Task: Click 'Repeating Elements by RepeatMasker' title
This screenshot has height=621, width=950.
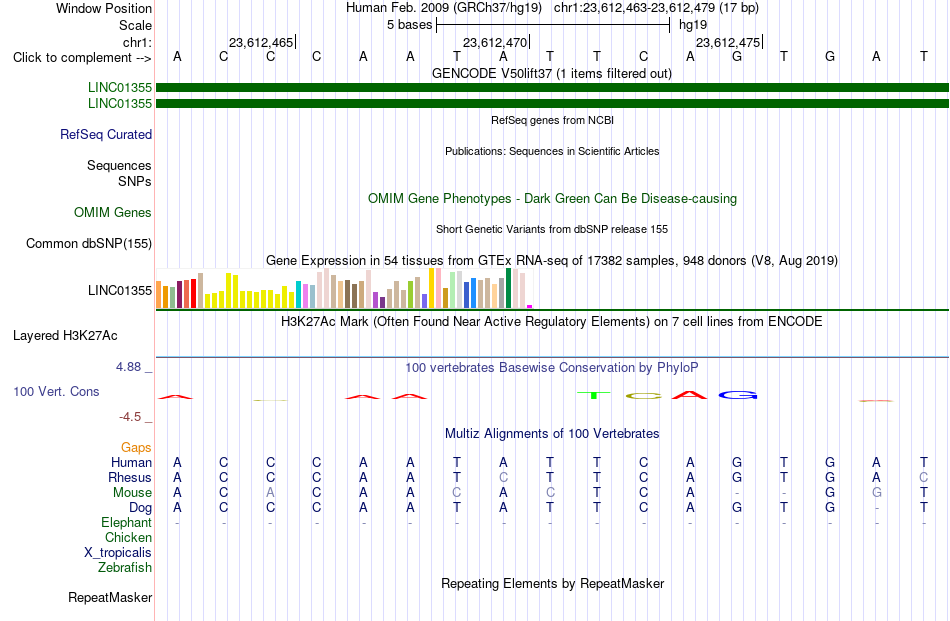Action: (553, 583)
